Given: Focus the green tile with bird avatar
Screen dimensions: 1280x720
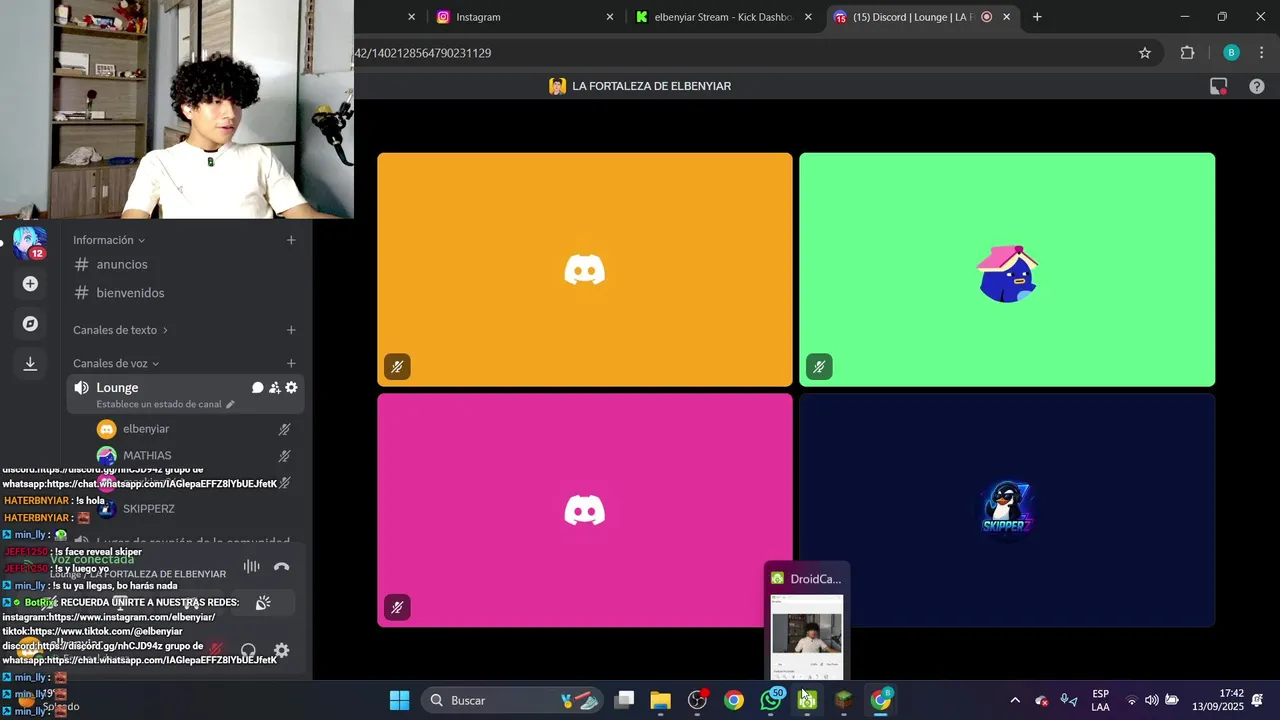Looking at the screenshot, I should 1007,270.
